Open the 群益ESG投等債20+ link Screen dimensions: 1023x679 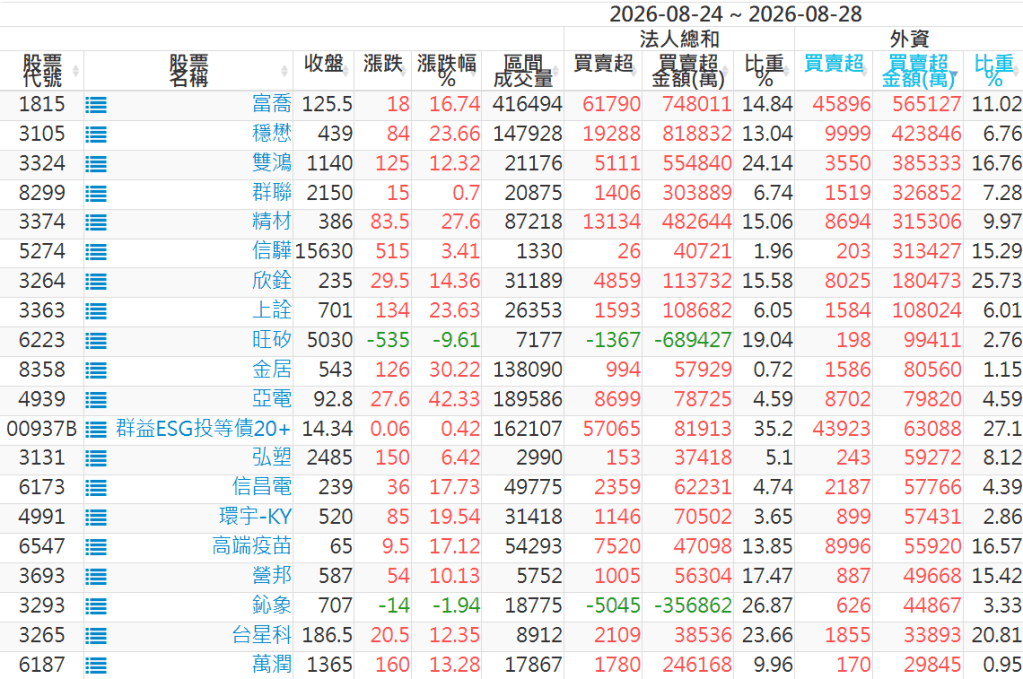pyautogui.click(x=203, y=429)
